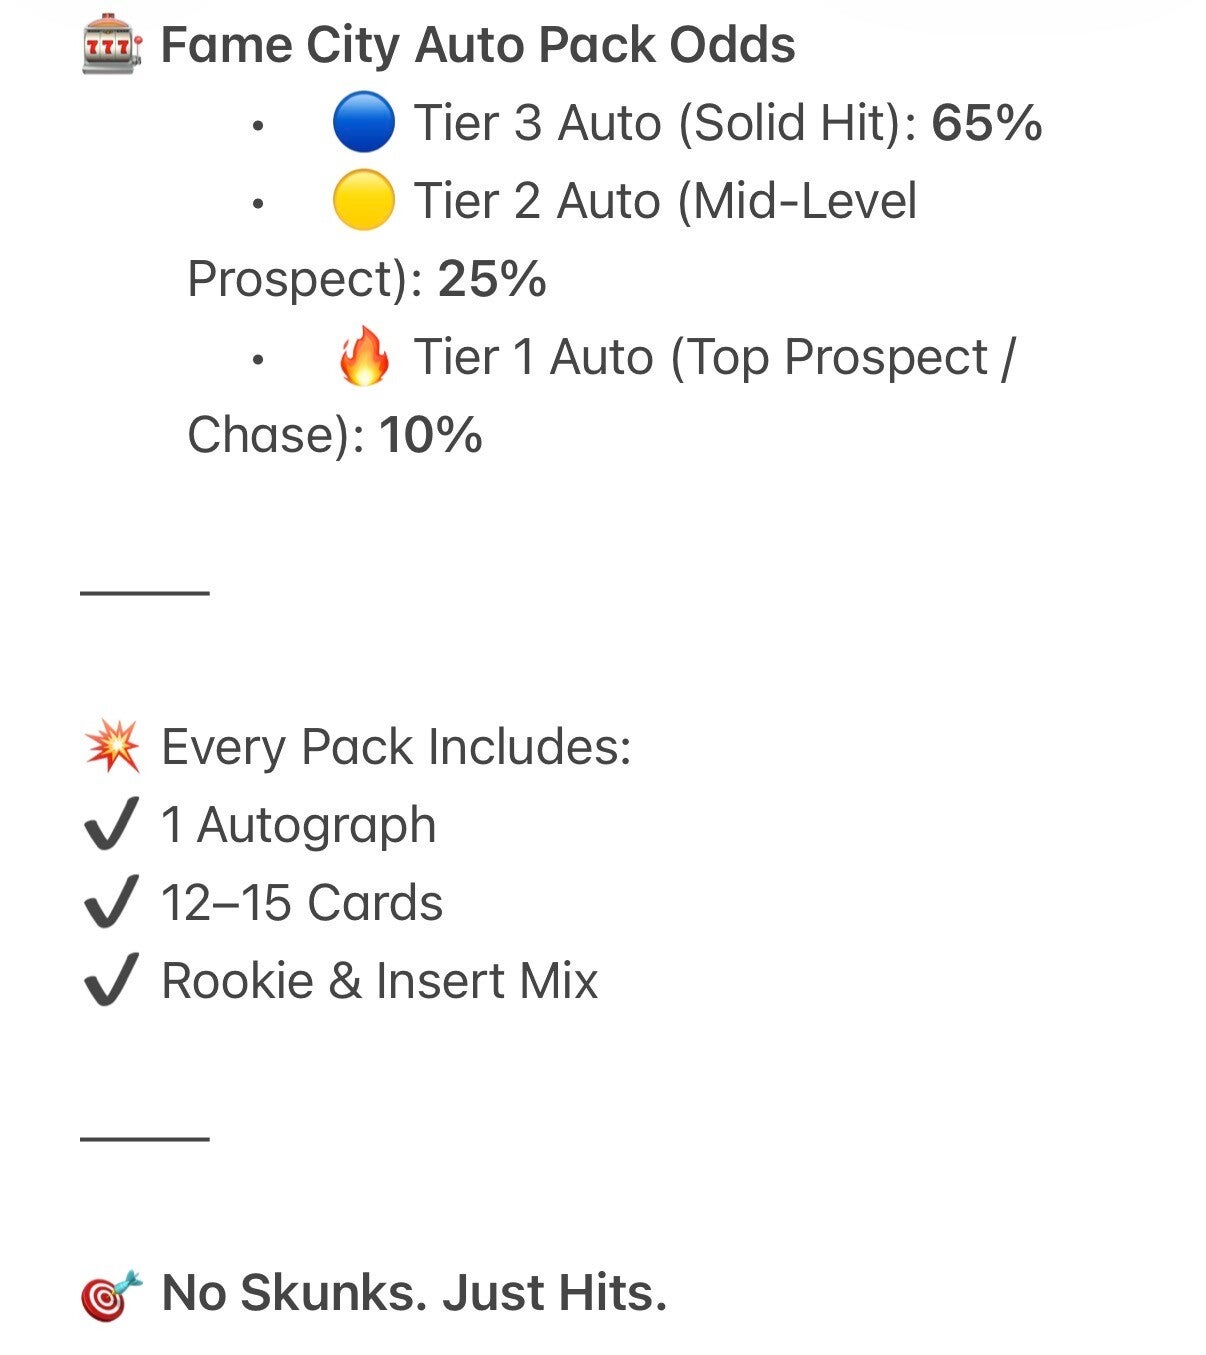This screenshot has height=1355, width=1206.
Task: Click the slot machine emoji
Action: point(112,45)
